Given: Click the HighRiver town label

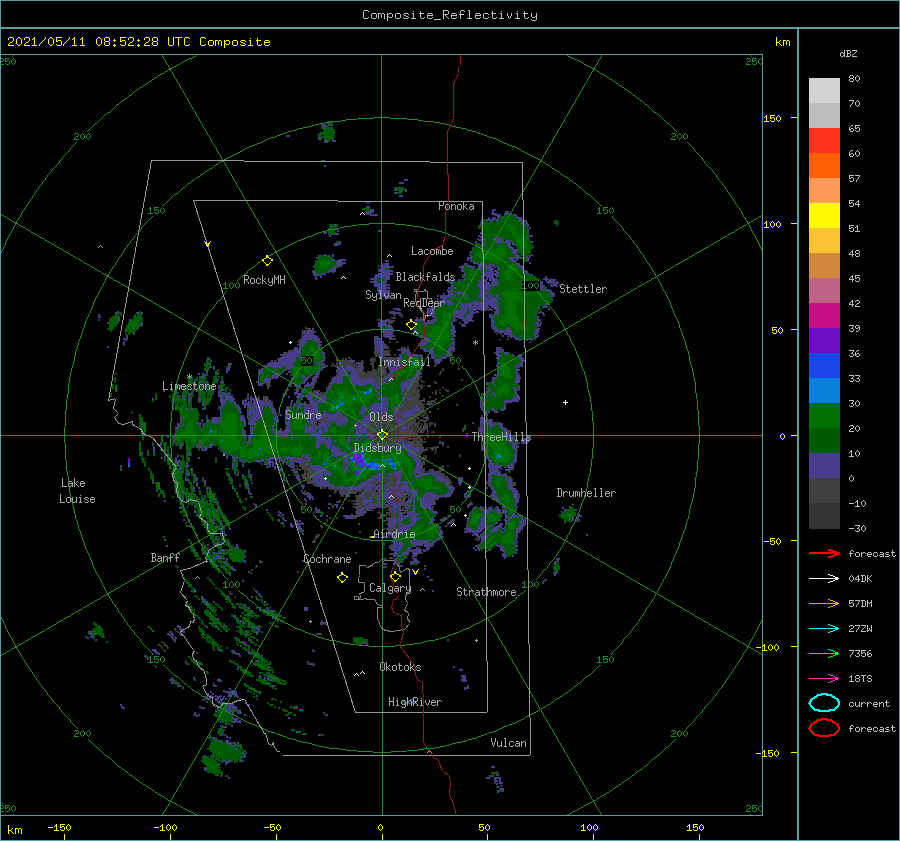Looking at the screenshot, I should (x=415, y=702).
